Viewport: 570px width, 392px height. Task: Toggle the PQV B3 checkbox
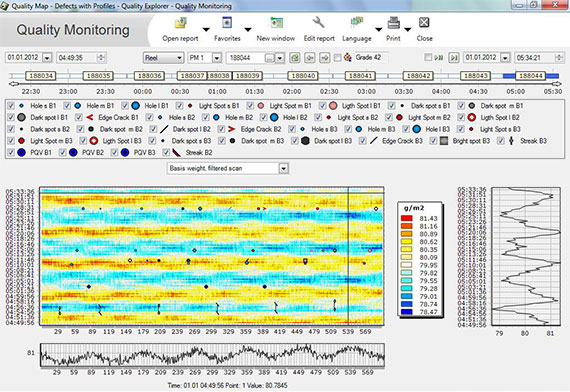[x=115, y=152]
